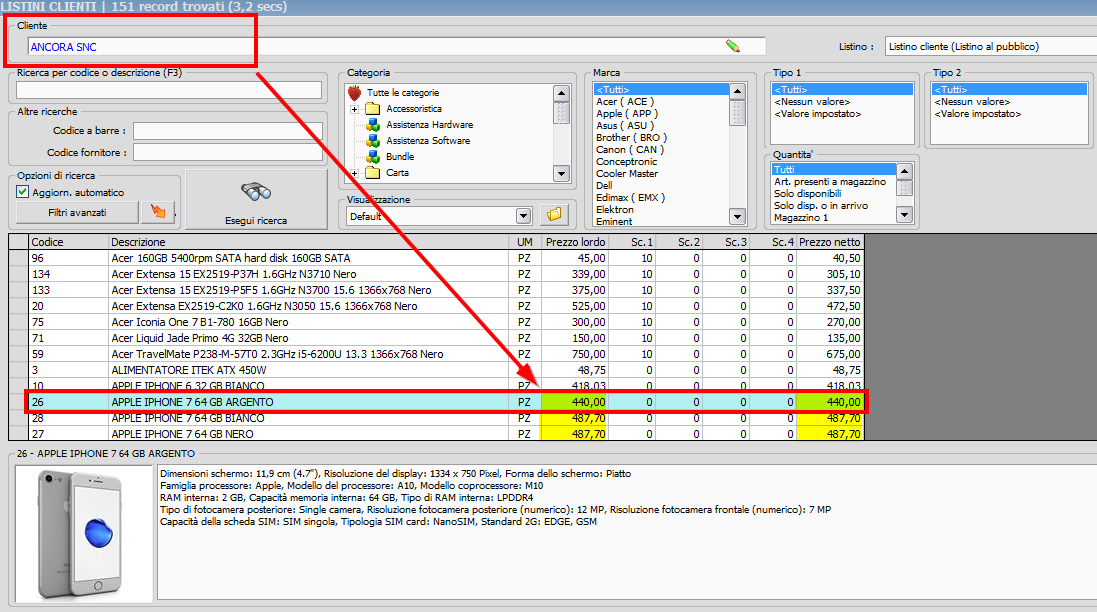
Task: Click the Assistenza Software category icon
Action: tap(373, 141)
